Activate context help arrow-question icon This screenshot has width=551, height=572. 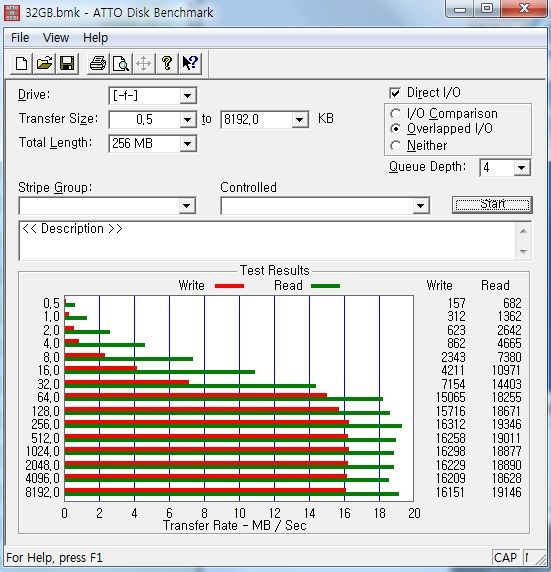coord(190,63)
